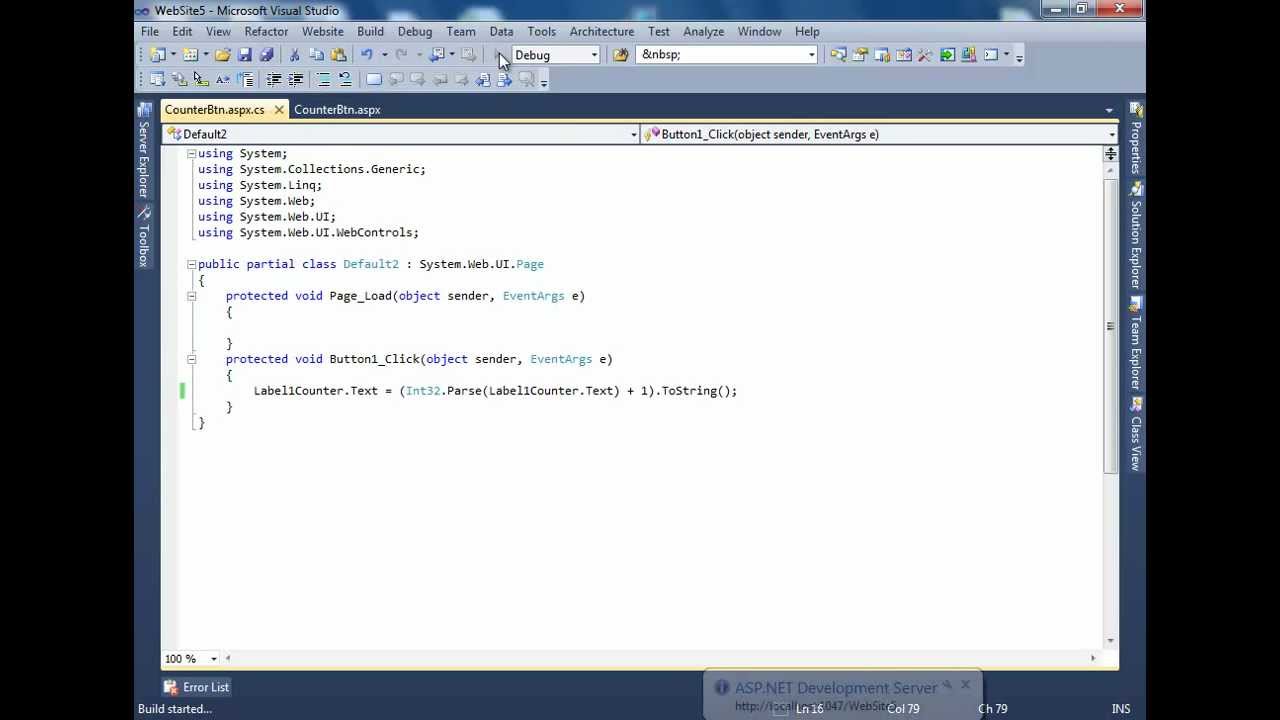Click the New Project toolbar icon
Screen dimensions: 1280x720
click(x=157, y=55)
